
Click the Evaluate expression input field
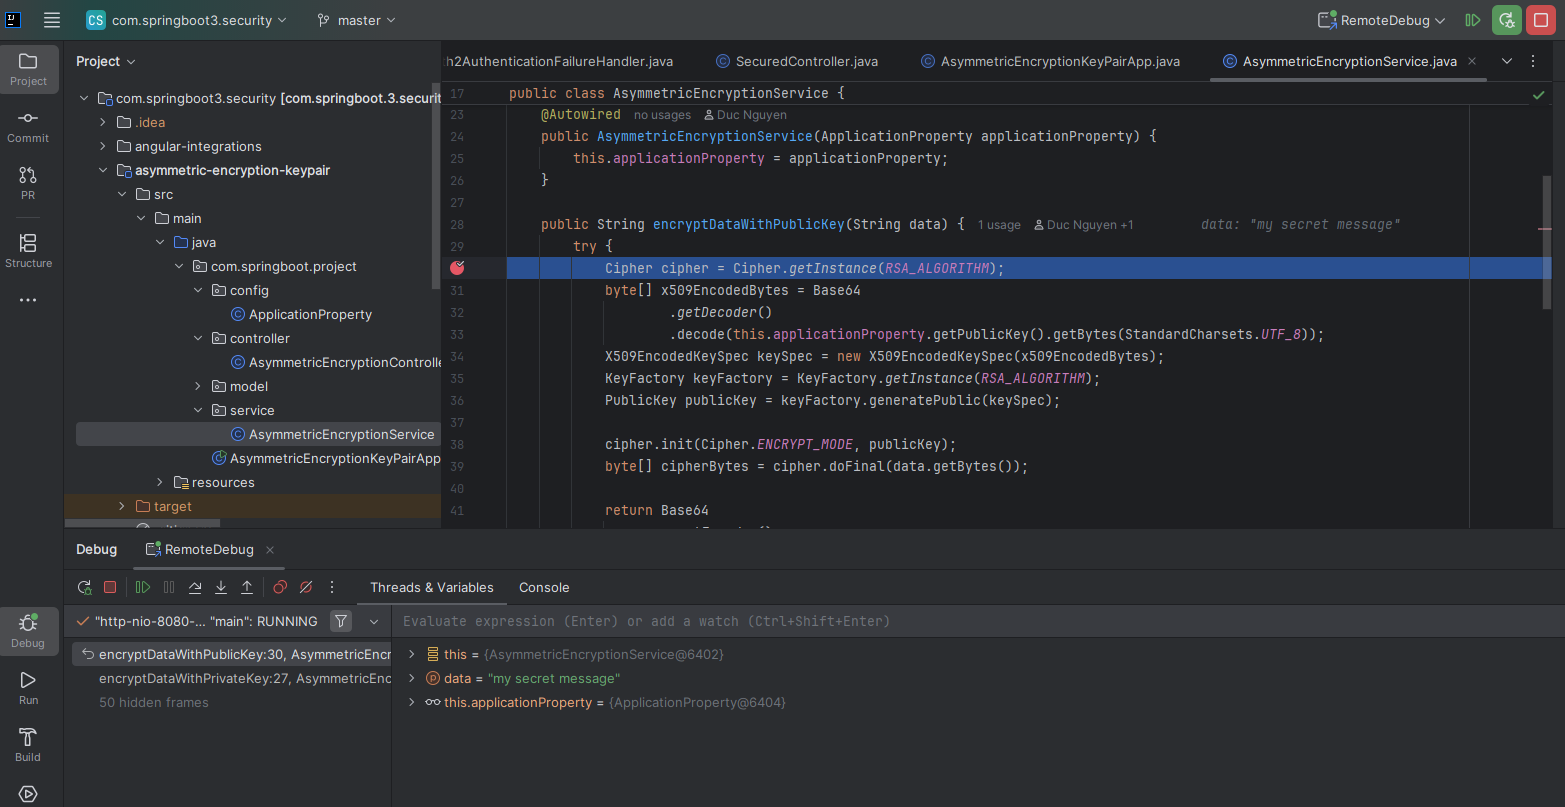pyautogui.click(x=978, y=621)
